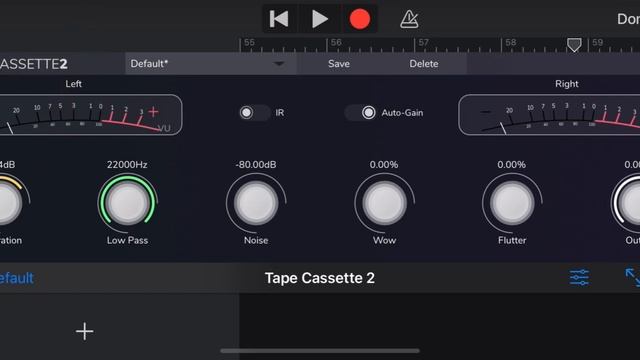The image size is (640, 360).
Task: Toggle the Auto-Gain switch
Action: [360, 113]
